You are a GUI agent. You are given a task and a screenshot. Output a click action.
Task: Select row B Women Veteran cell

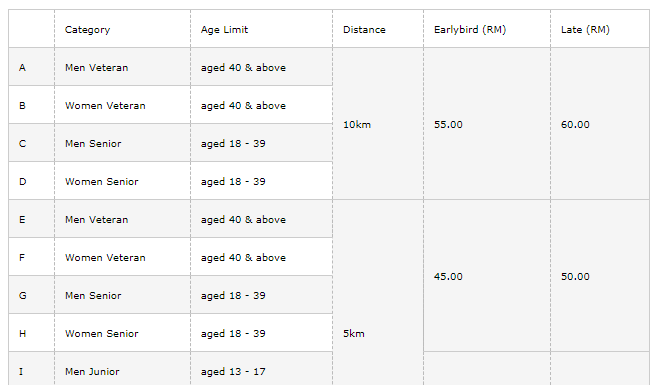122,105
